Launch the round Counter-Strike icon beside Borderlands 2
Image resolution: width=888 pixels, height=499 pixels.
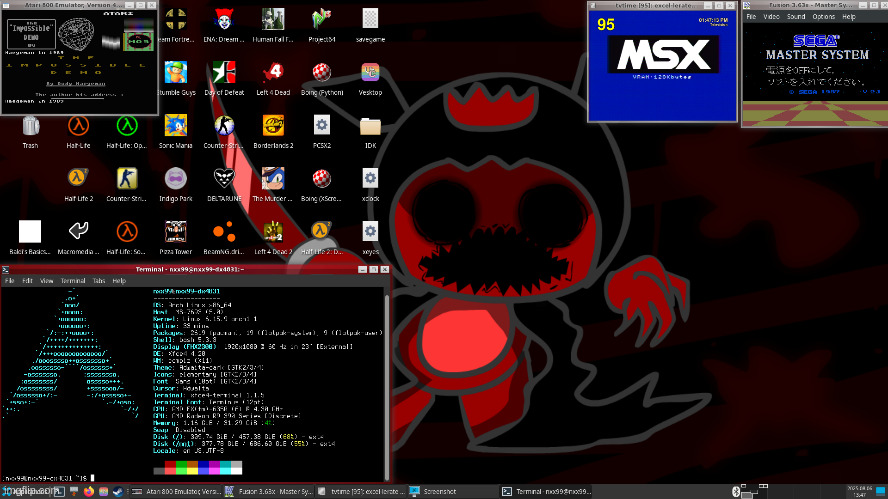pos(224,126)
